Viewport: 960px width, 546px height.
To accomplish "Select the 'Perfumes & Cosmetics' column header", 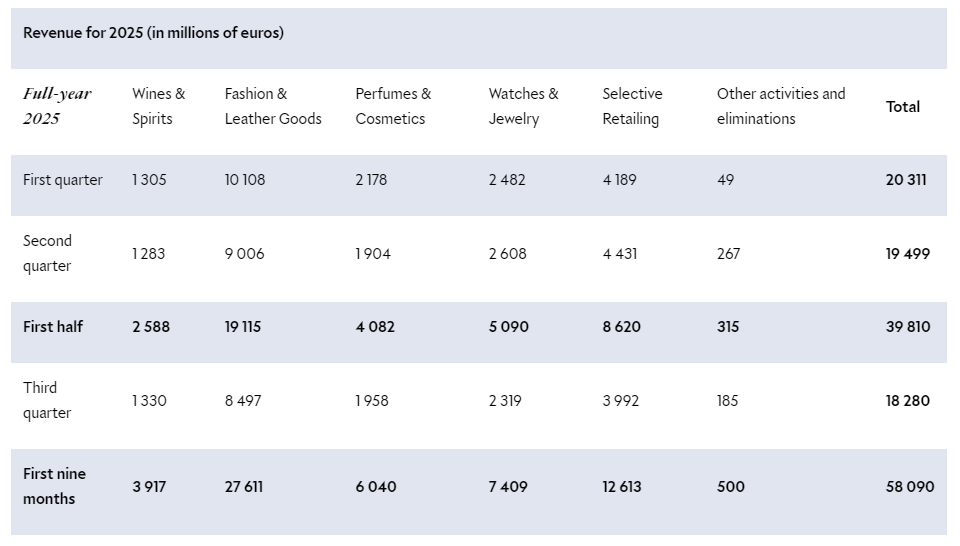I will (x=393, y=106).
